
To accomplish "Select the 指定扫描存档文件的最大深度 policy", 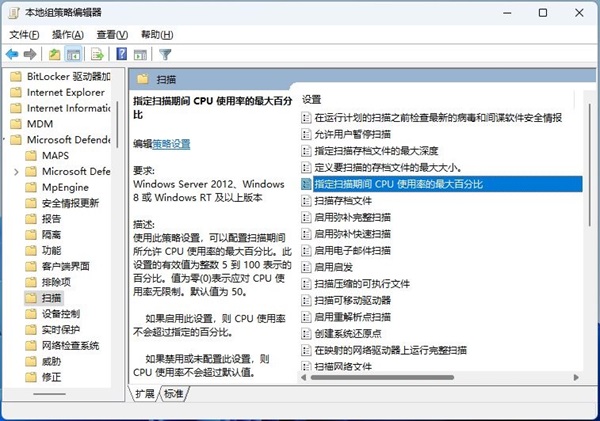I will pyautogui.click(x=370, y=151).
